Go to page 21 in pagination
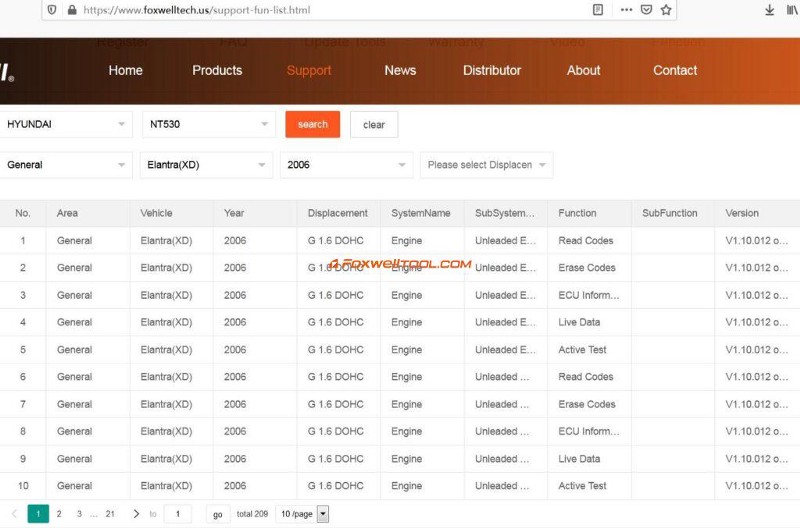Viewport: 800px width, 528px height. point(110,514)
